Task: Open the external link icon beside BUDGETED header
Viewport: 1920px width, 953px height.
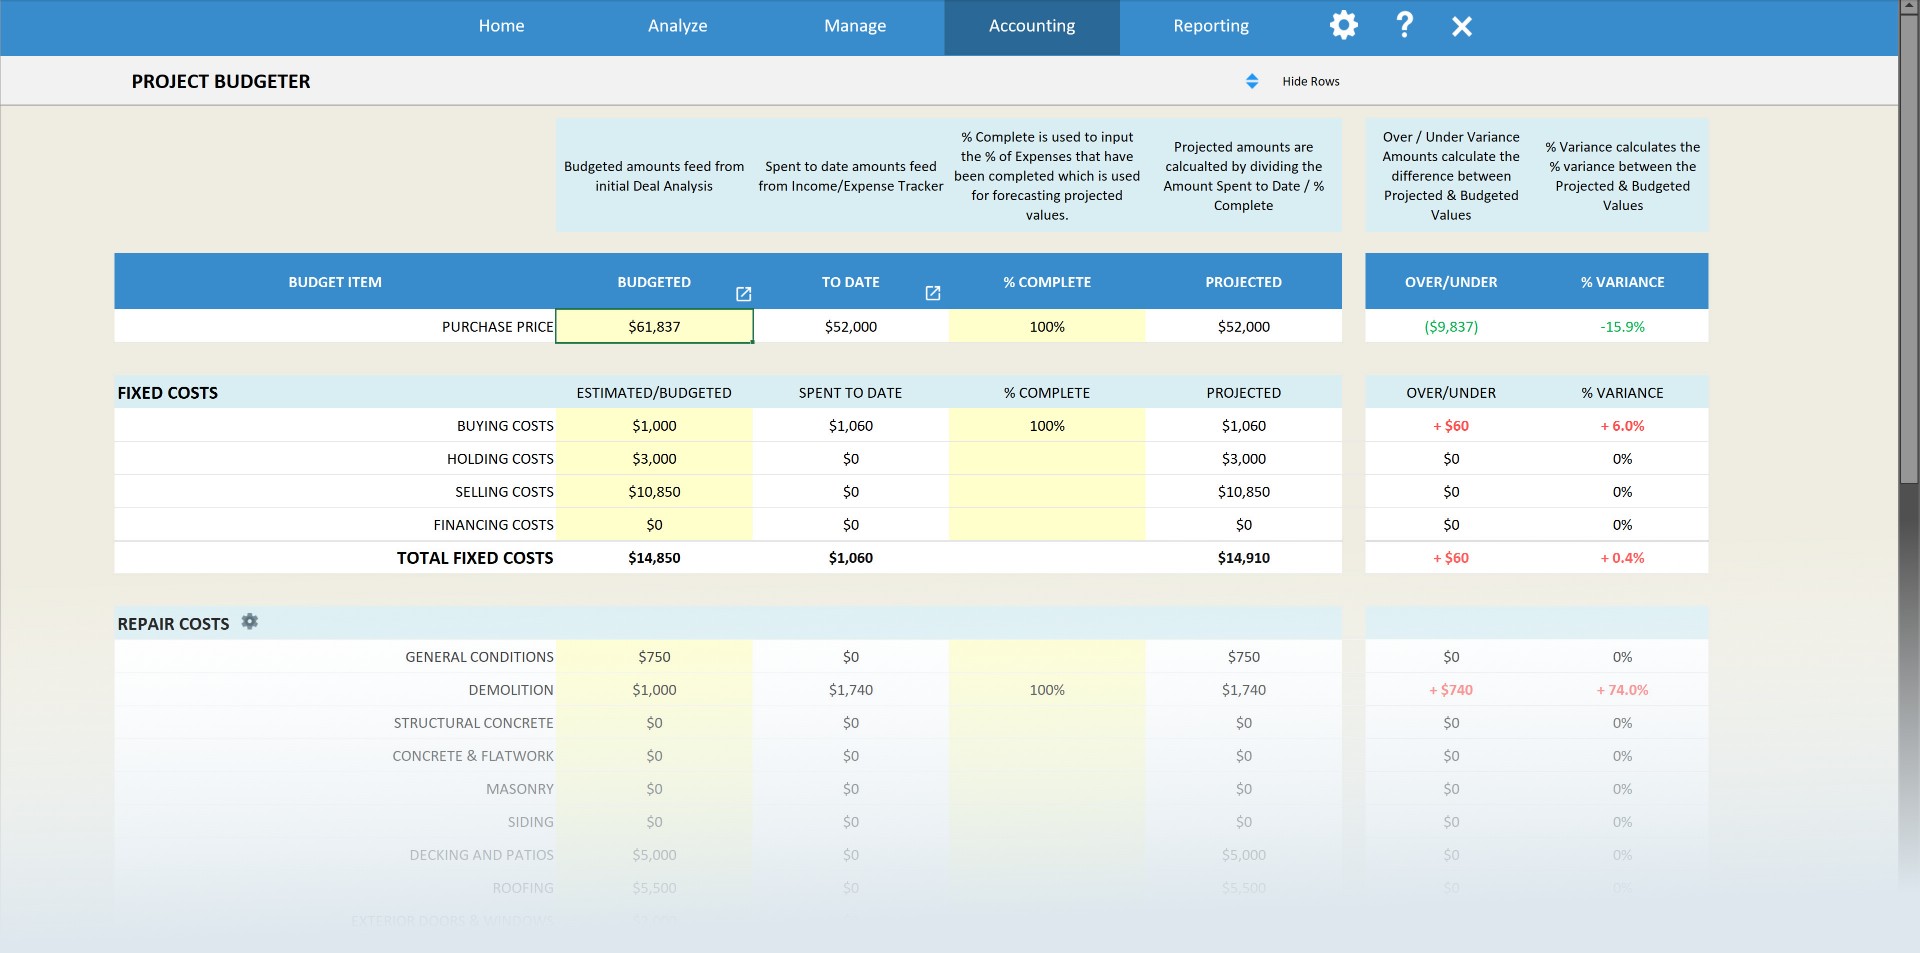Action: coord(743,294)
